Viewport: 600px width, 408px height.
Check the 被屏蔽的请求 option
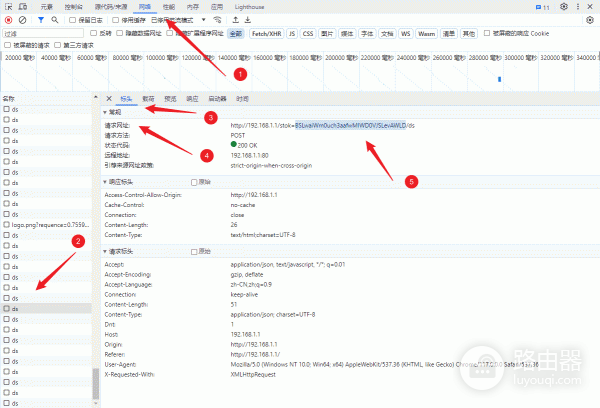point(7,45)
